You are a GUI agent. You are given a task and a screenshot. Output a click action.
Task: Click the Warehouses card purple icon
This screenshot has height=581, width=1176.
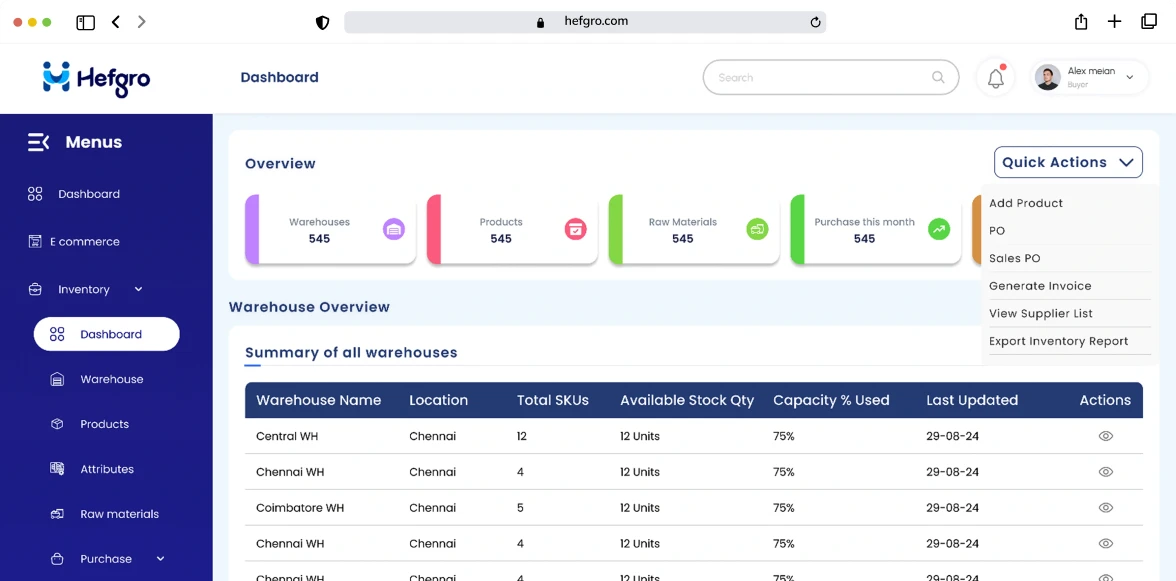[x=394, y=229]
